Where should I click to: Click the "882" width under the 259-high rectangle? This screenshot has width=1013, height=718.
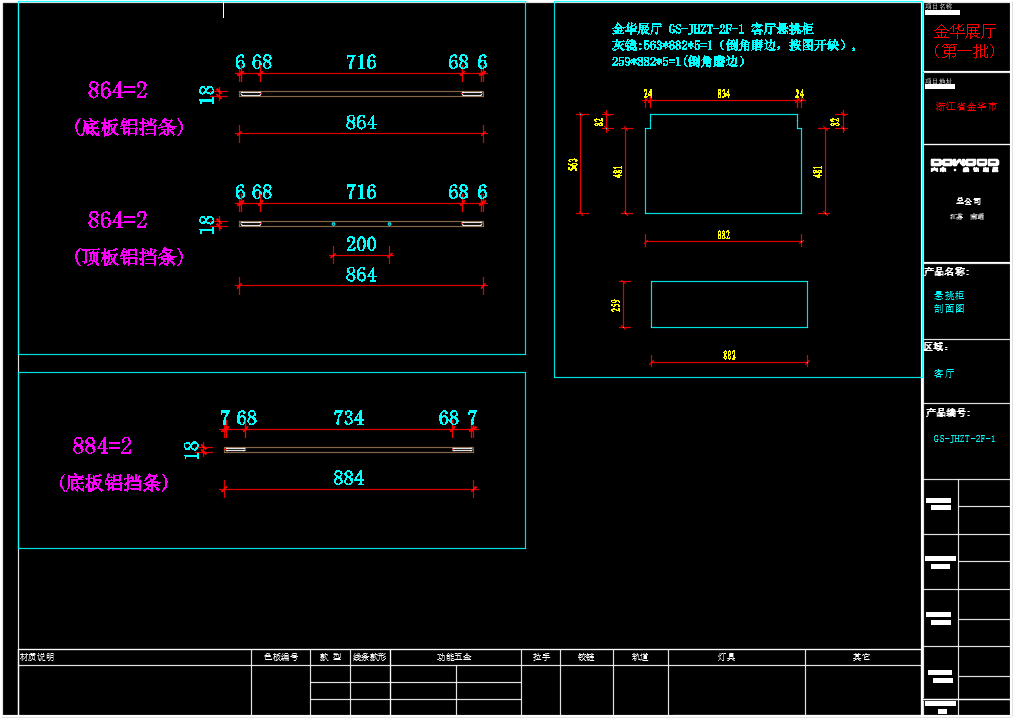pos(729,355)
